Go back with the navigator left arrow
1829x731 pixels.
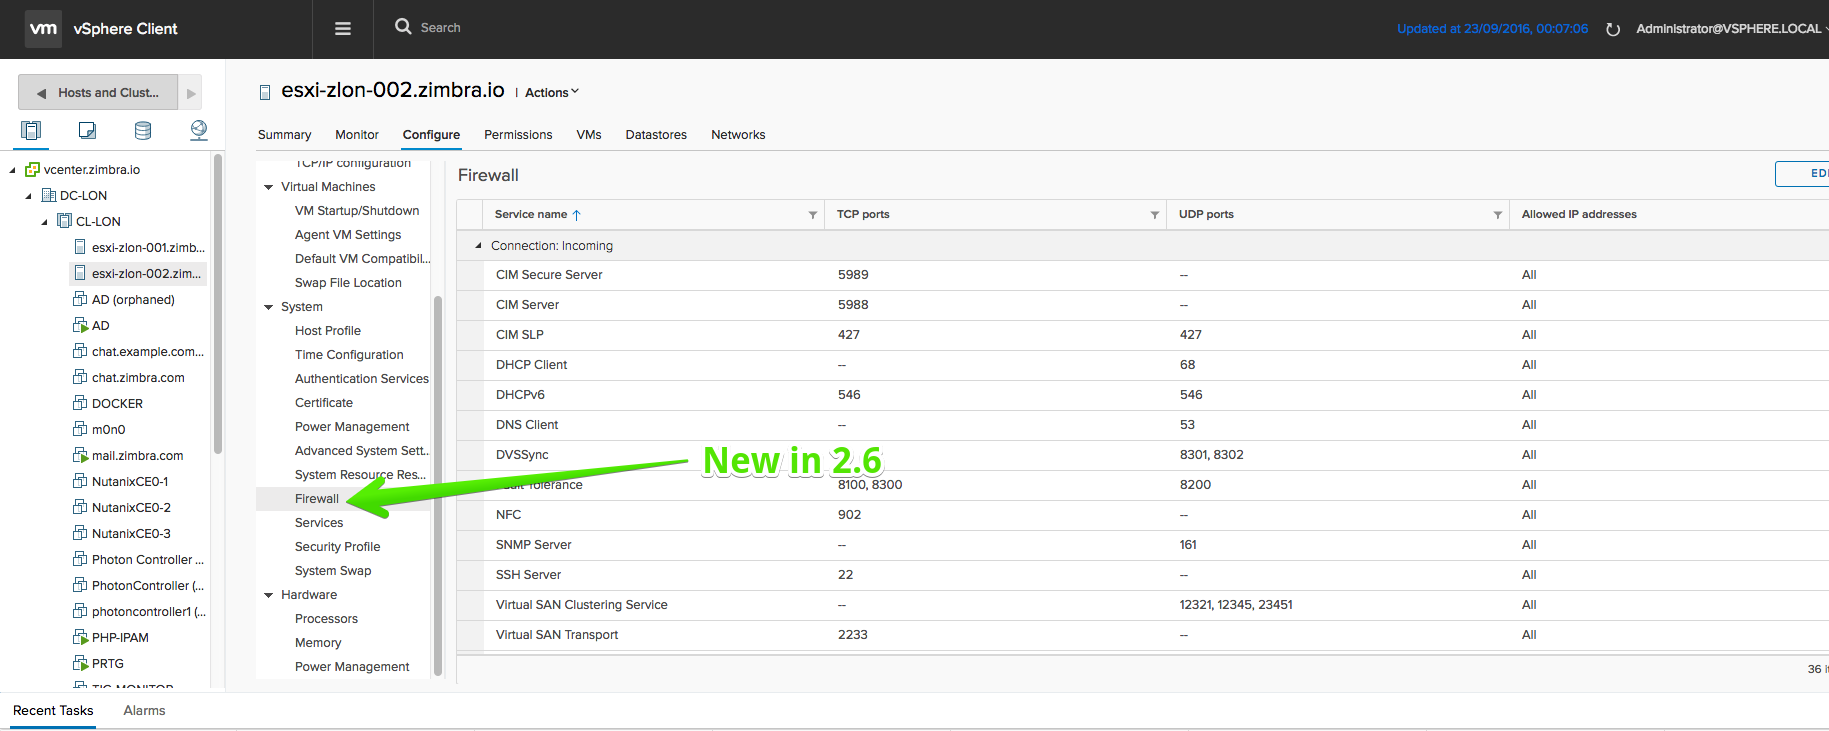point(41,93)
